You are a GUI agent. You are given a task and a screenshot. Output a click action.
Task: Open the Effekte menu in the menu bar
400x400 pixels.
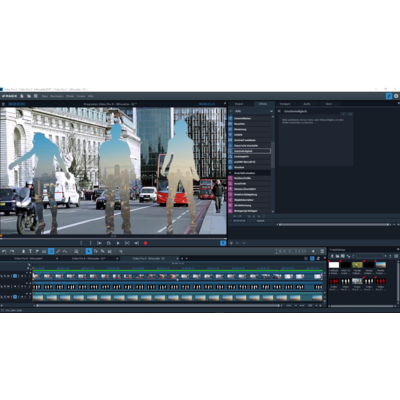coord(70,96)
